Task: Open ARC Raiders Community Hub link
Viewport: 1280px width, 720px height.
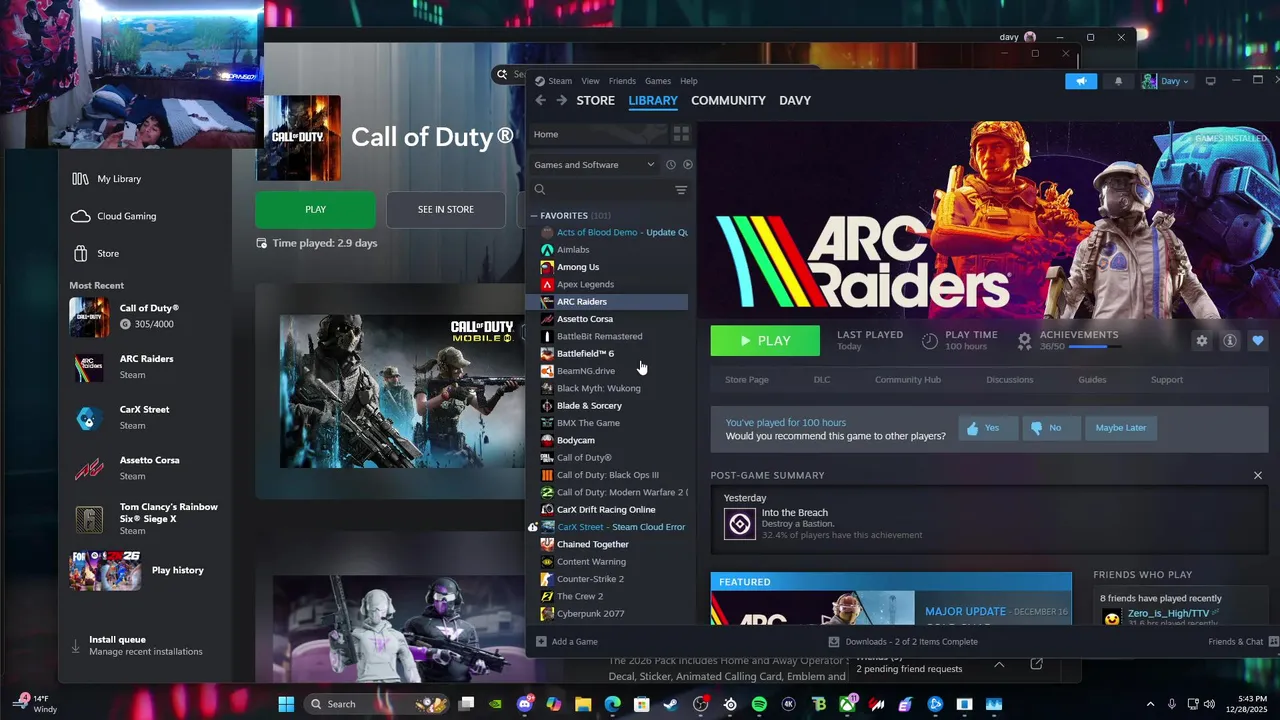Action: click(x=908, y=380)
